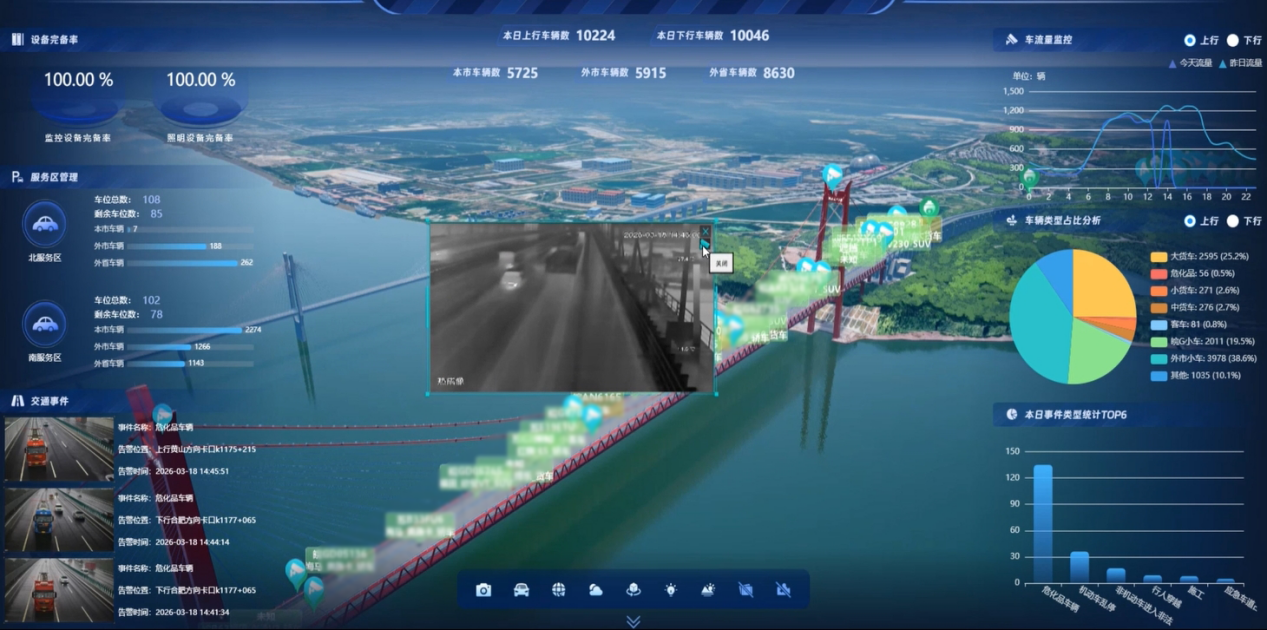Click the car icon in bottom toolbar
Screen dimensions: 1267x630
521,590
